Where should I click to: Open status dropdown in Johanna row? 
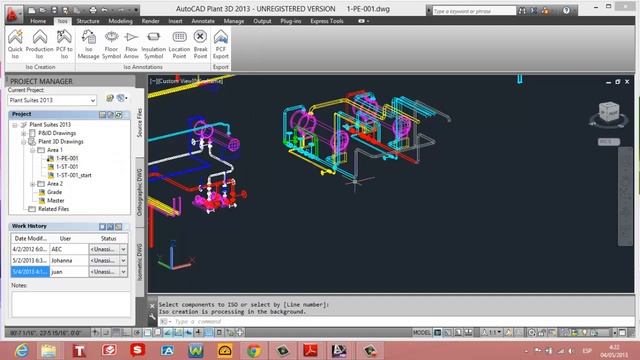pos(123,260)
